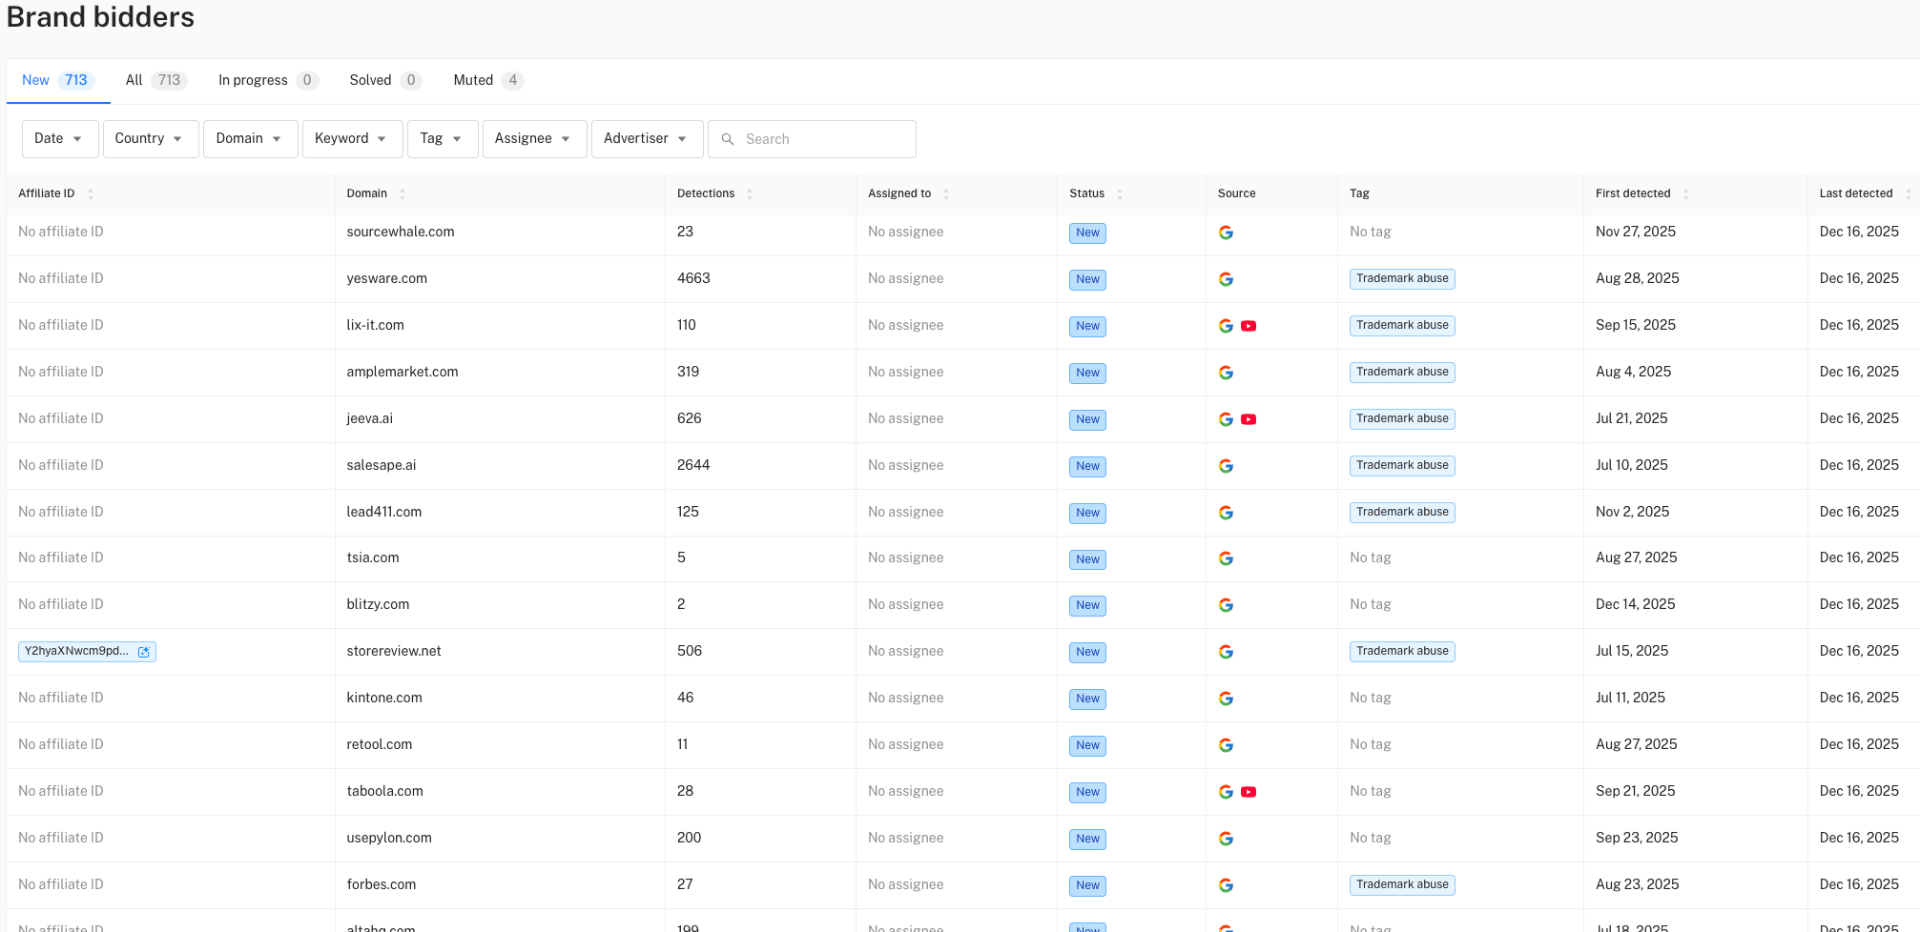Screen dimensions: 1920x932
Task: Open the Tag filter dropdown
Action: (x=443, y=139)
